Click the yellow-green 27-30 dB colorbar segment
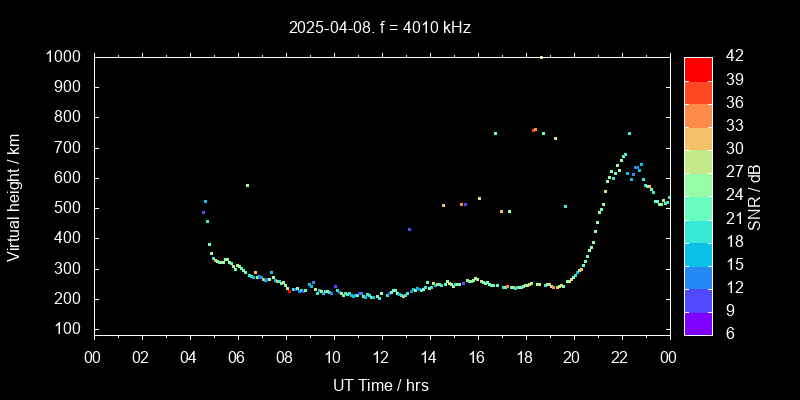 coord(698,160)
